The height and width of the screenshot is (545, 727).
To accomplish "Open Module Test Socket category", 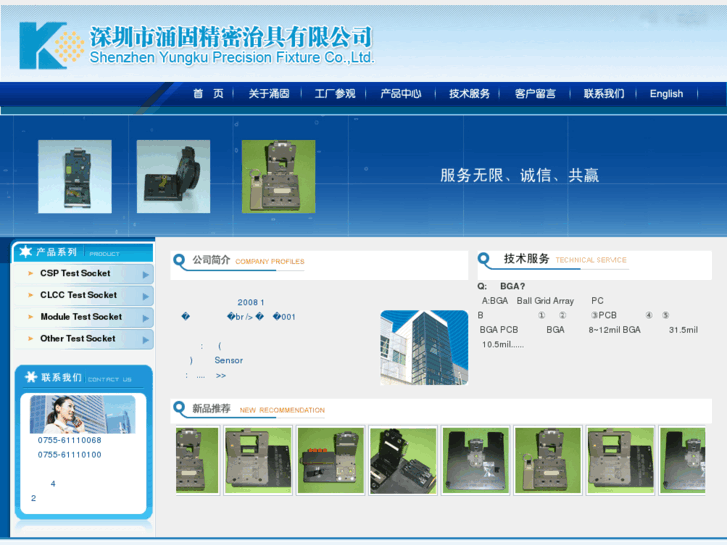I will point(81,317).
